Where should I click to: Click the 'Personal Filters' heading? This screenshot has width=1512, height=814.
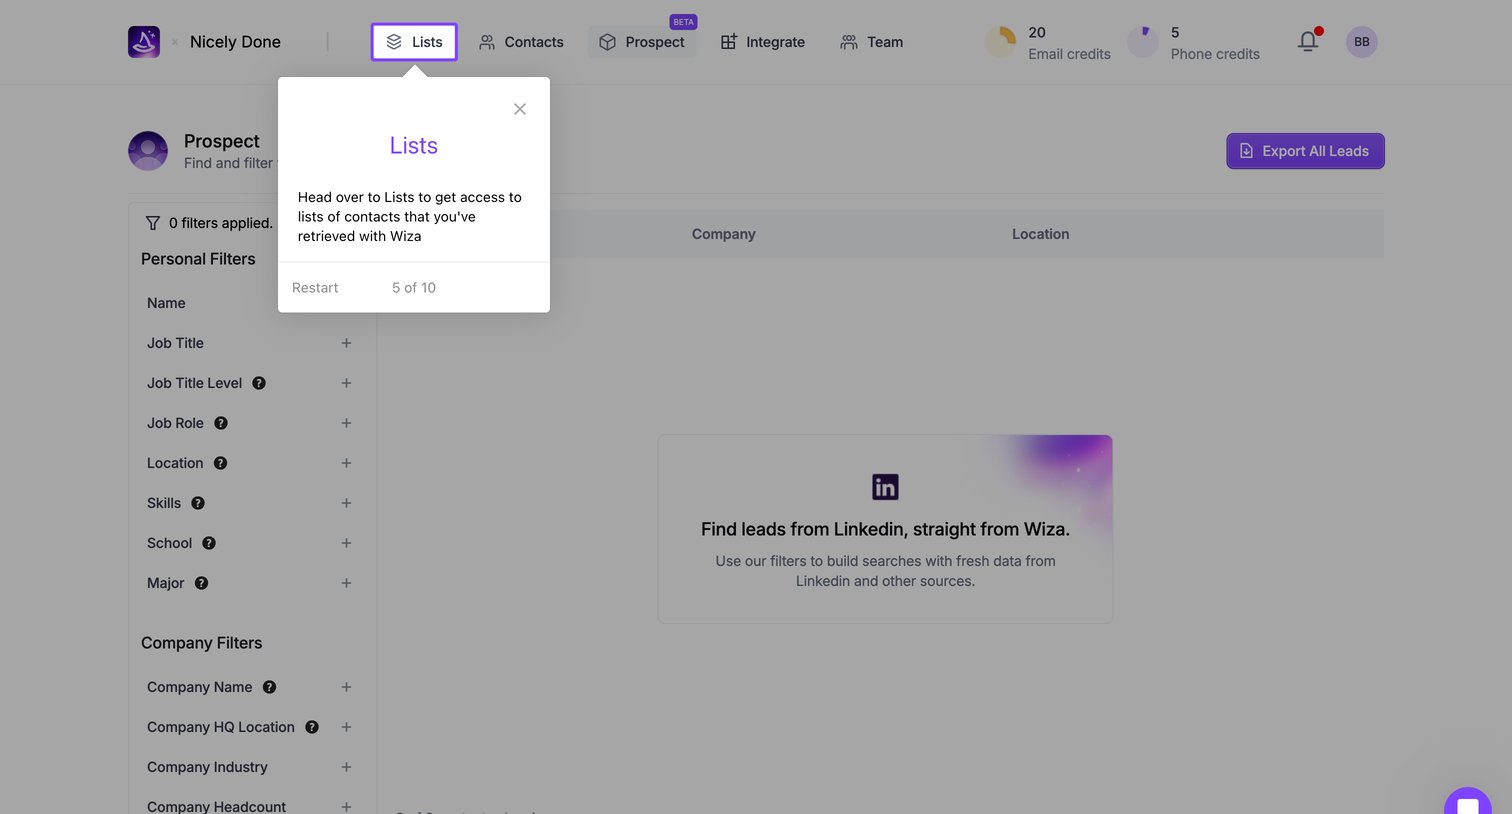click(x=198, y=259)
